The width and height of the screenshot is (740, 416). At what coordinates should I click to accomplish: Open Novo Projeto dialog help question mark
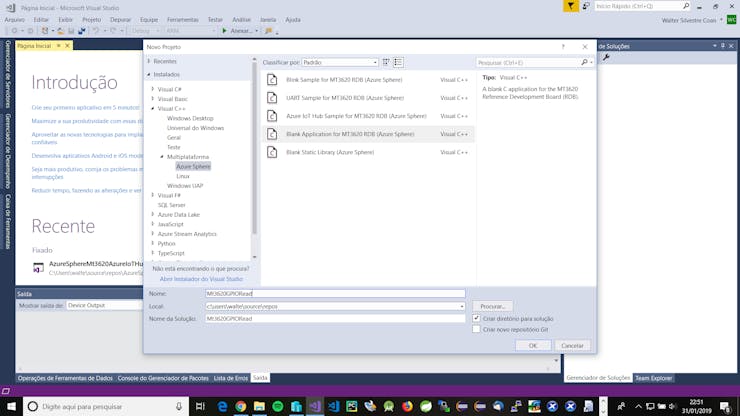[x=563, y=47]
